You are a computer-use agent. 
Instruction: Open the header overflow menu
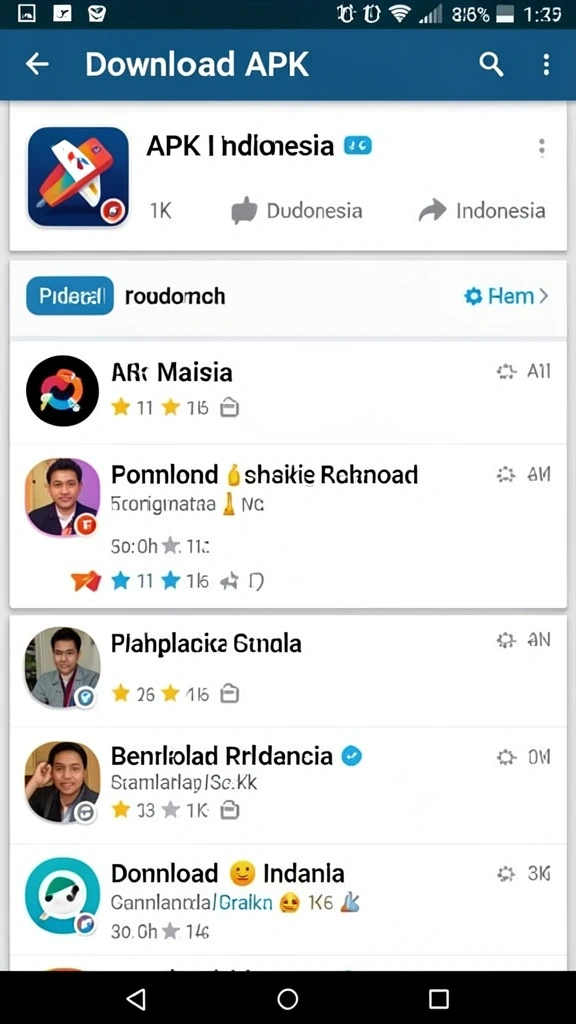tap(546, 64)
